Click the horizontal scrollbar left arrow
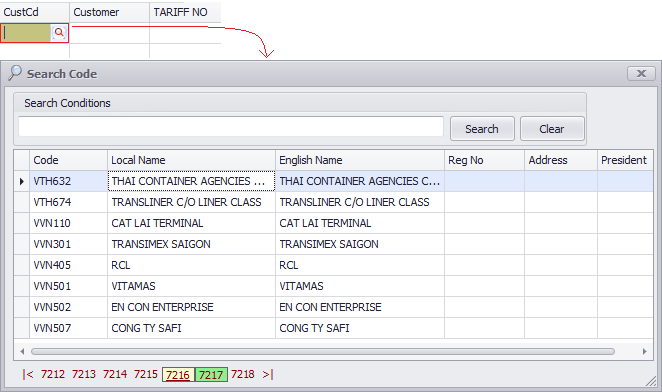662x392 pixels. coord(22,351)
